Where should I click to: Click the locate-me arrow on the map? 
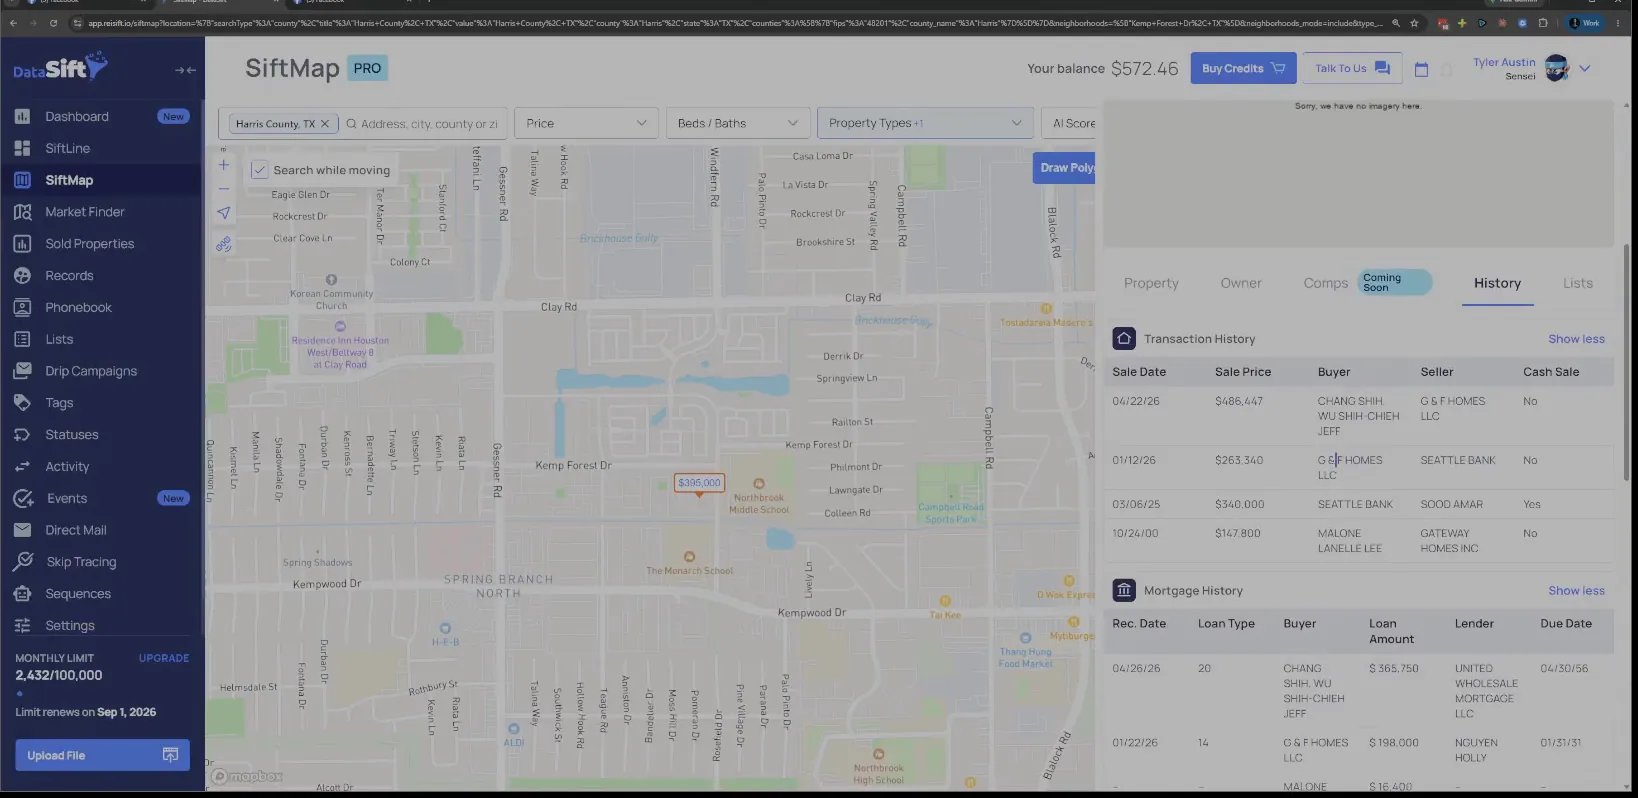[x=224, y=213]
